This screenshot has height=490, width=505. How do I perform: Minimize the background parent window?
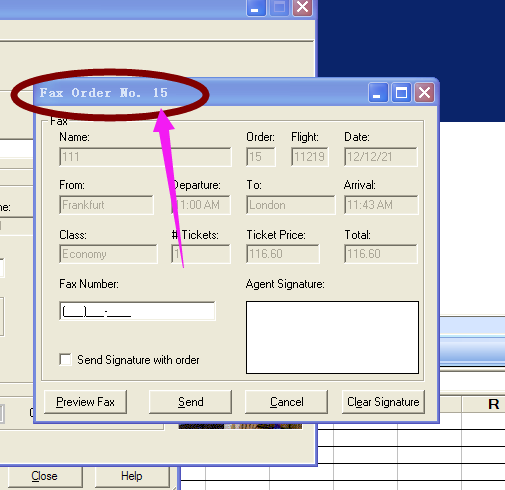(x=256, y=7)
